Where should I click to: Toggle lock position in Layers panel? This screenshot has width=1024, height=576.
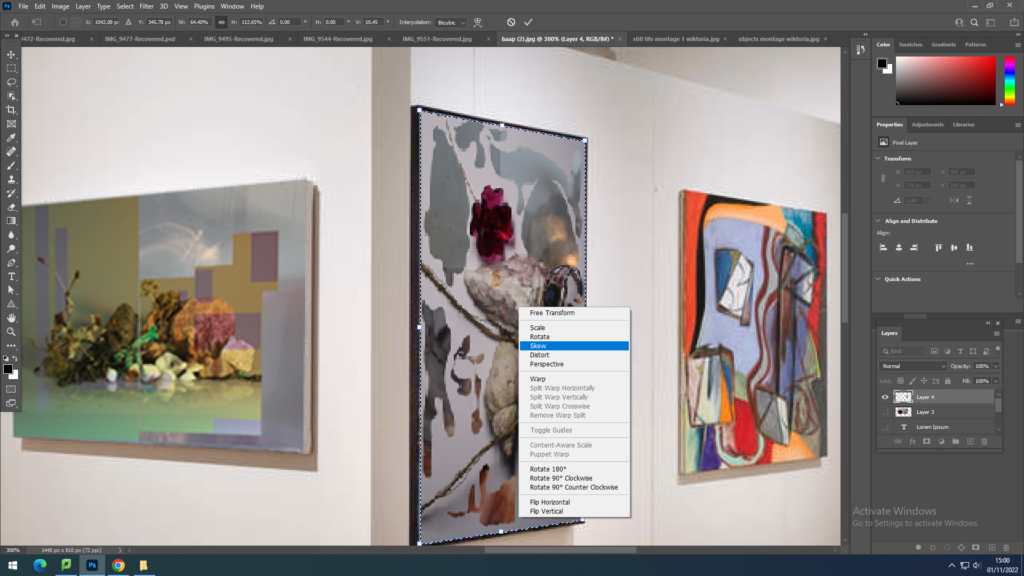(x=924, y=381)
